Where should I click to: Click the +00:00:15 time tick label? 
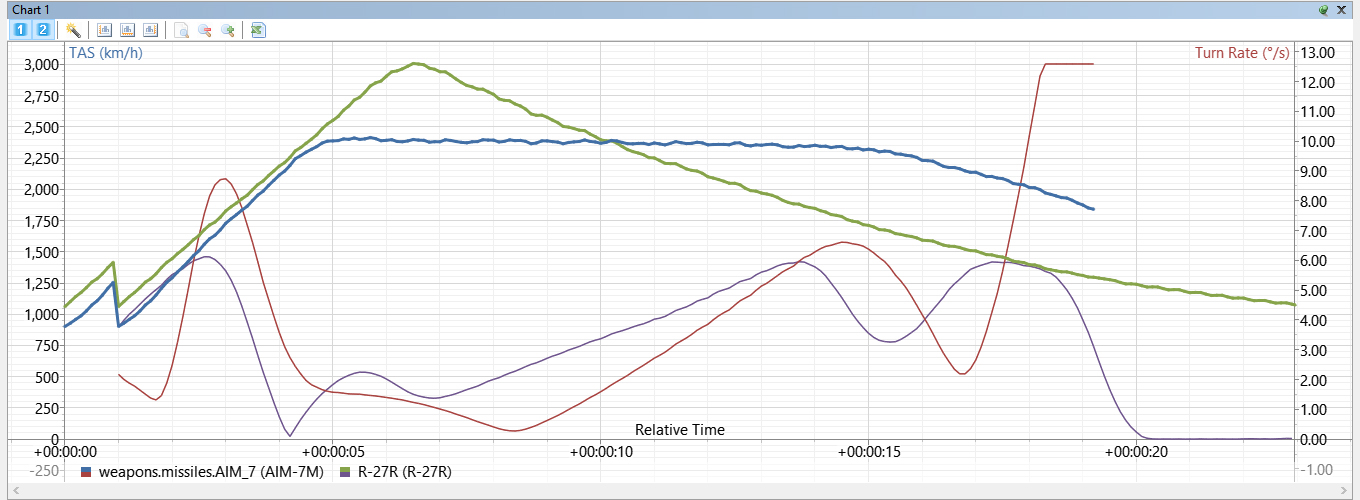click(x=868, y=452)
